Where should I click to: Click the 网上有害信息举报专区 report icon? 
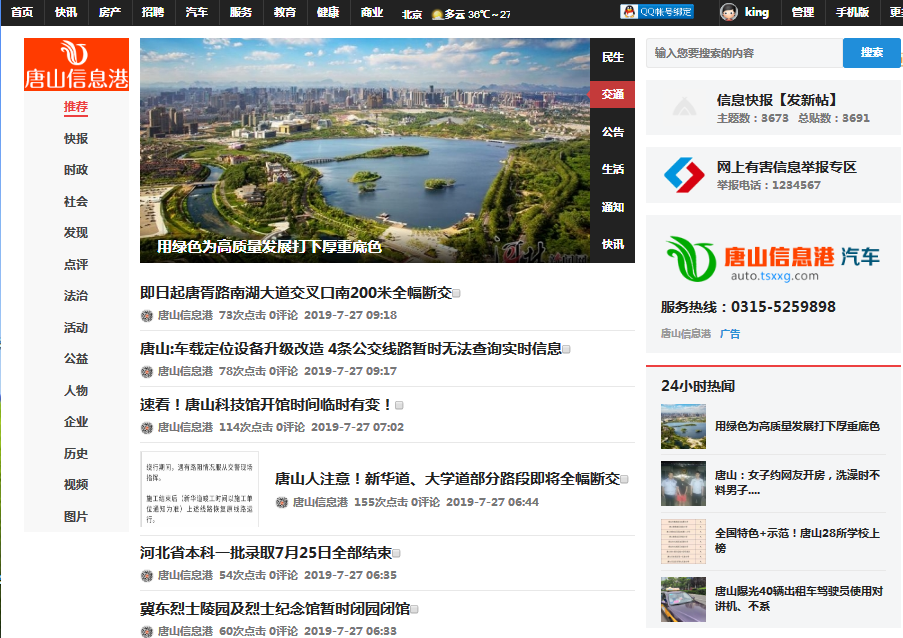point(684,175)
